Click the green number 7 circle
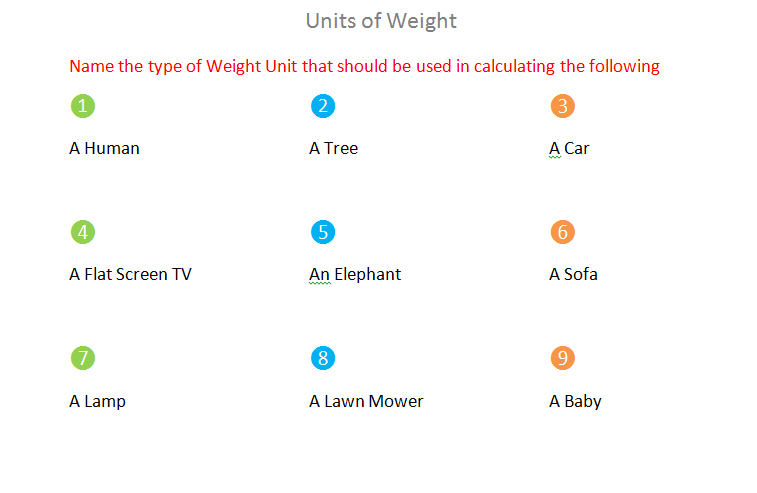Viewport: 757px width, 493px height. (x=83, y=358)
